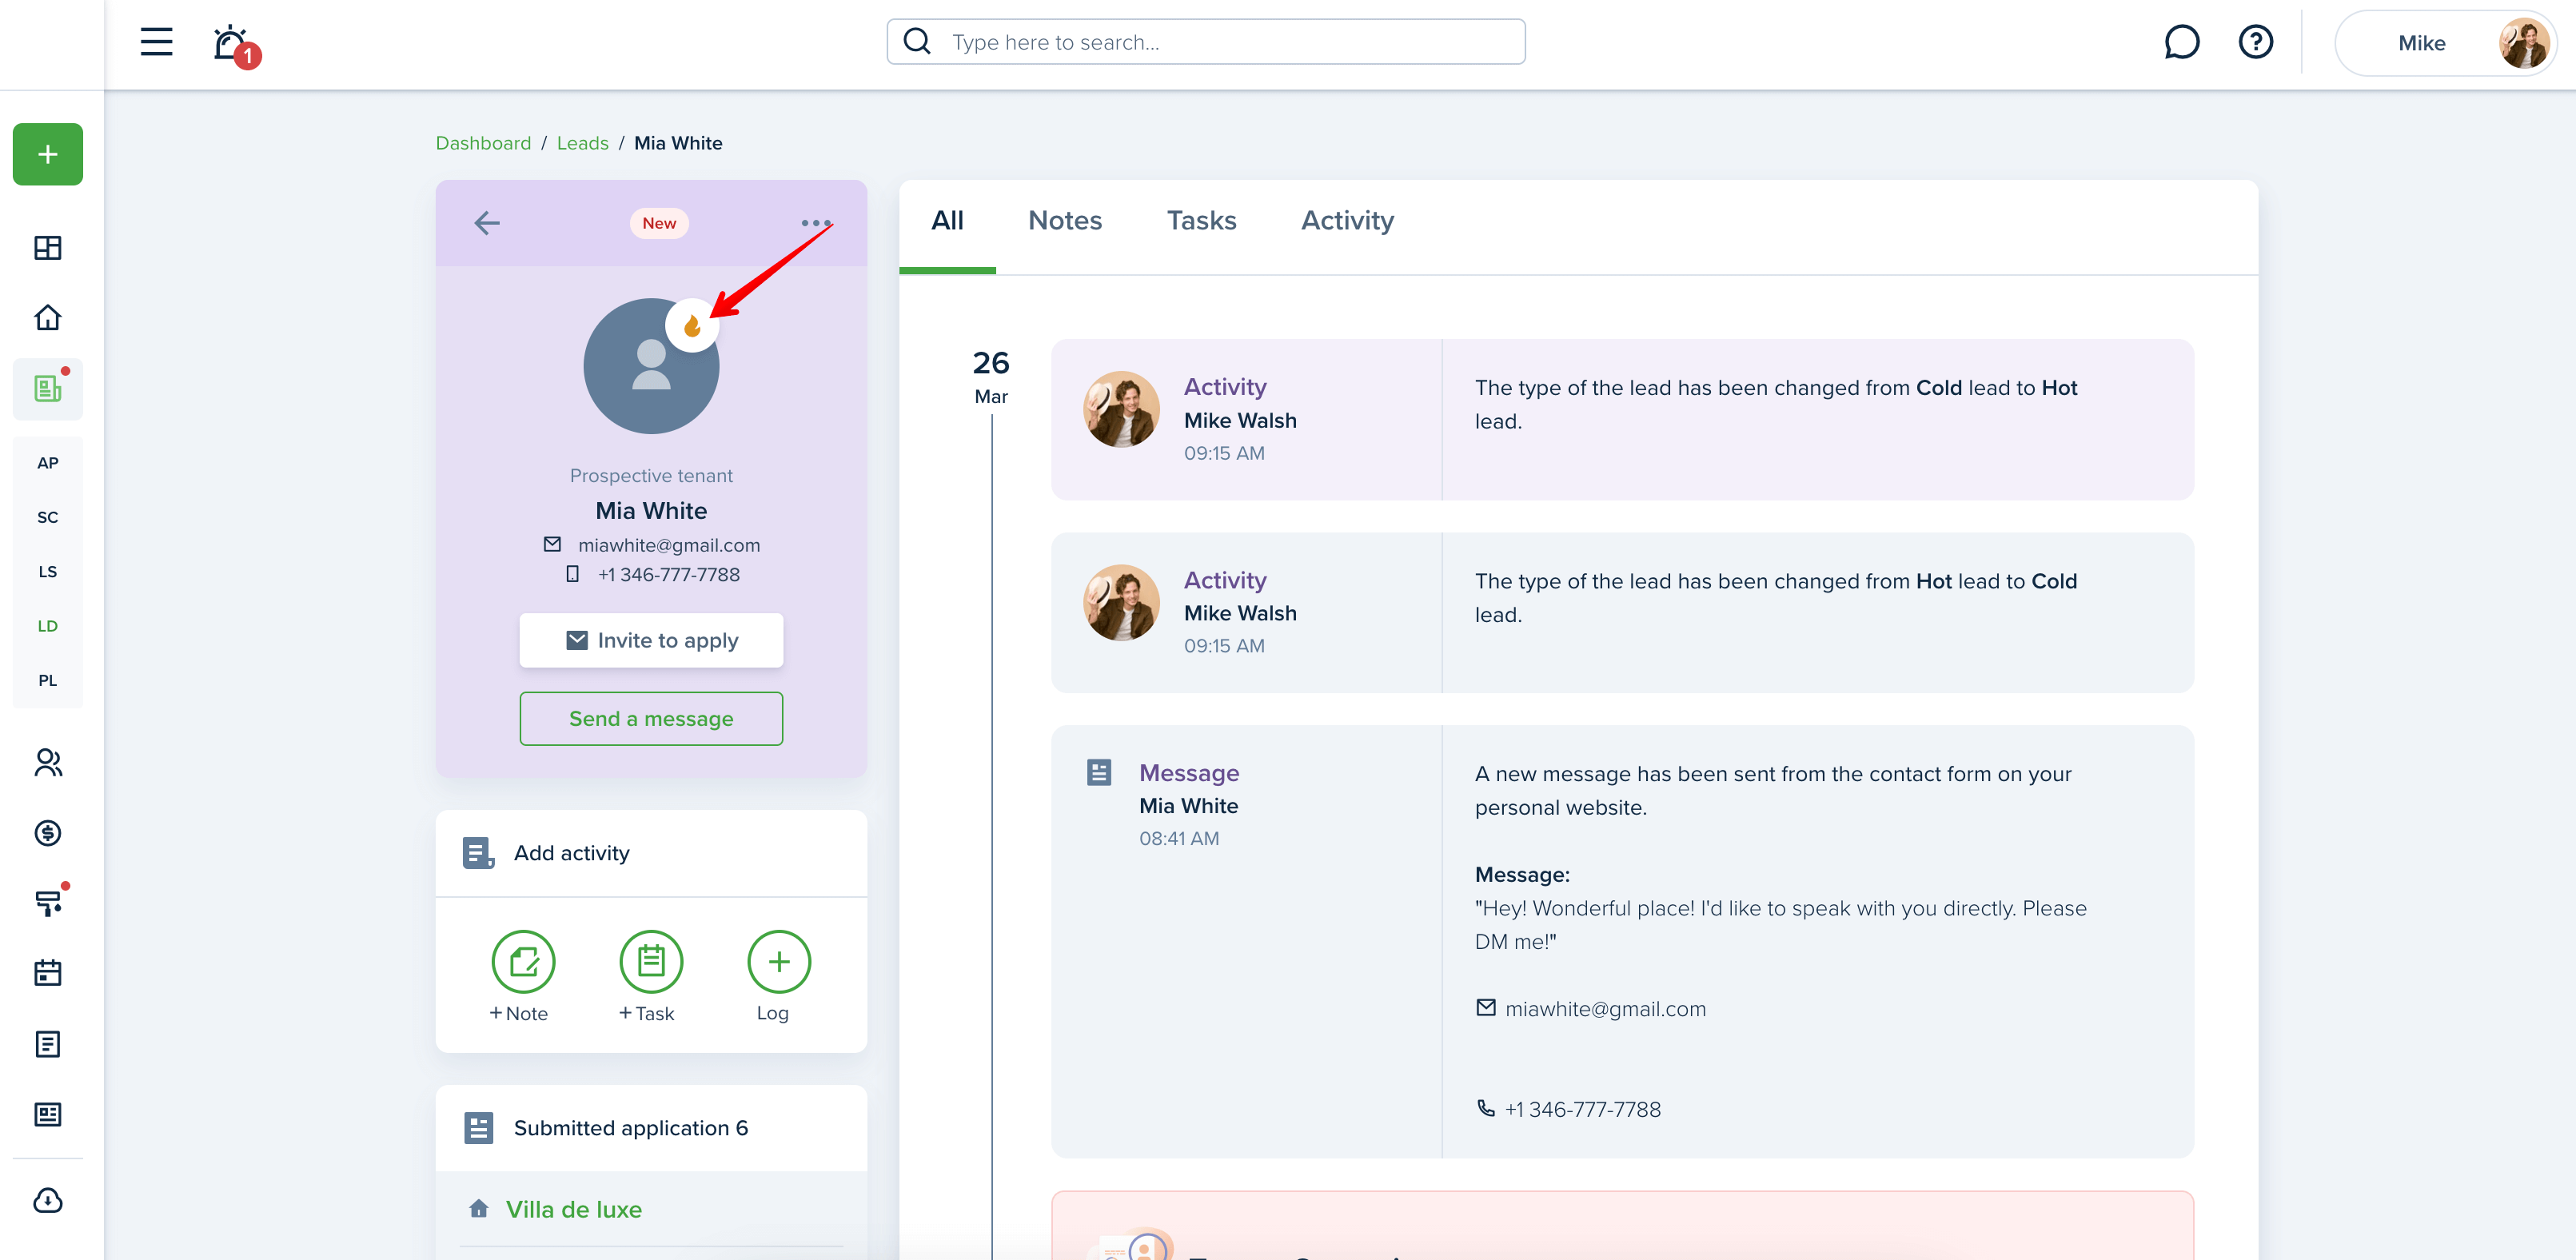Click the phone number in message details
This screenshot has height=1260, width=2576.
click(1582, 1109)
